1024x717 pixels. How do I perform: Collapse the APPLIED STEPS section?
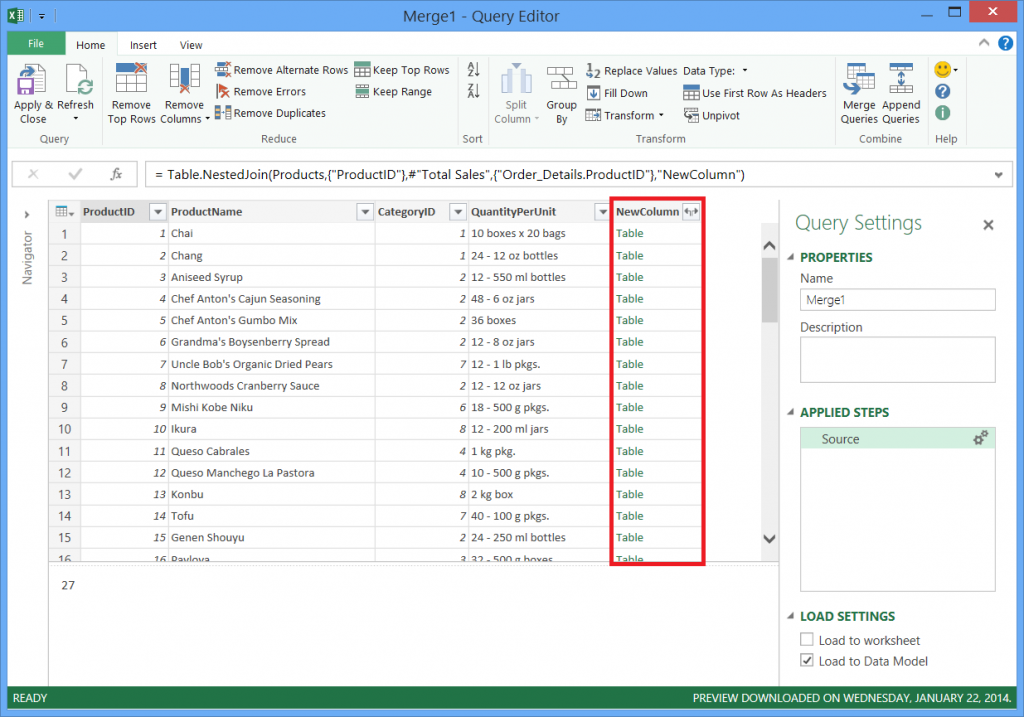point(791,412)
